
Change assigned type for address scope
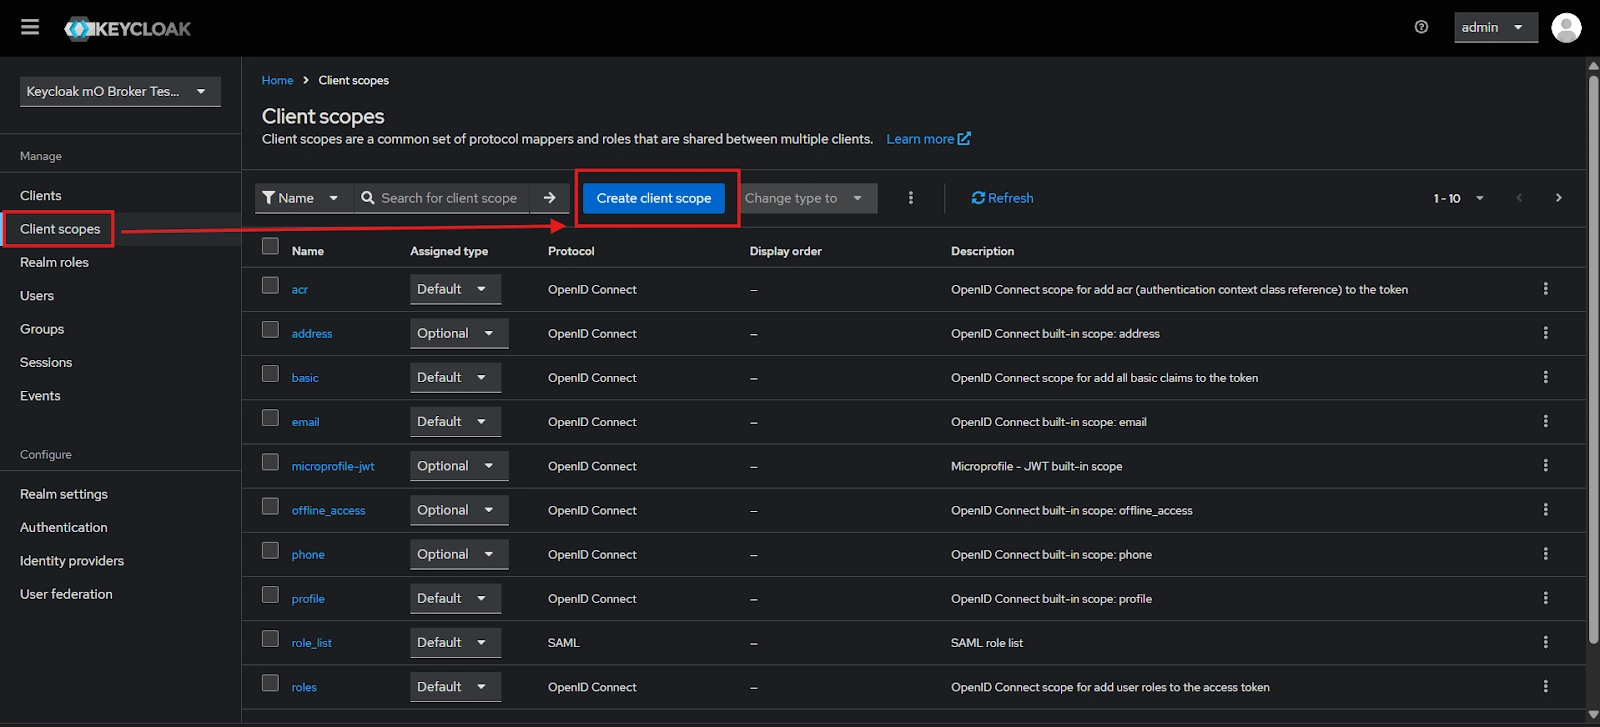tap(459, 333)
